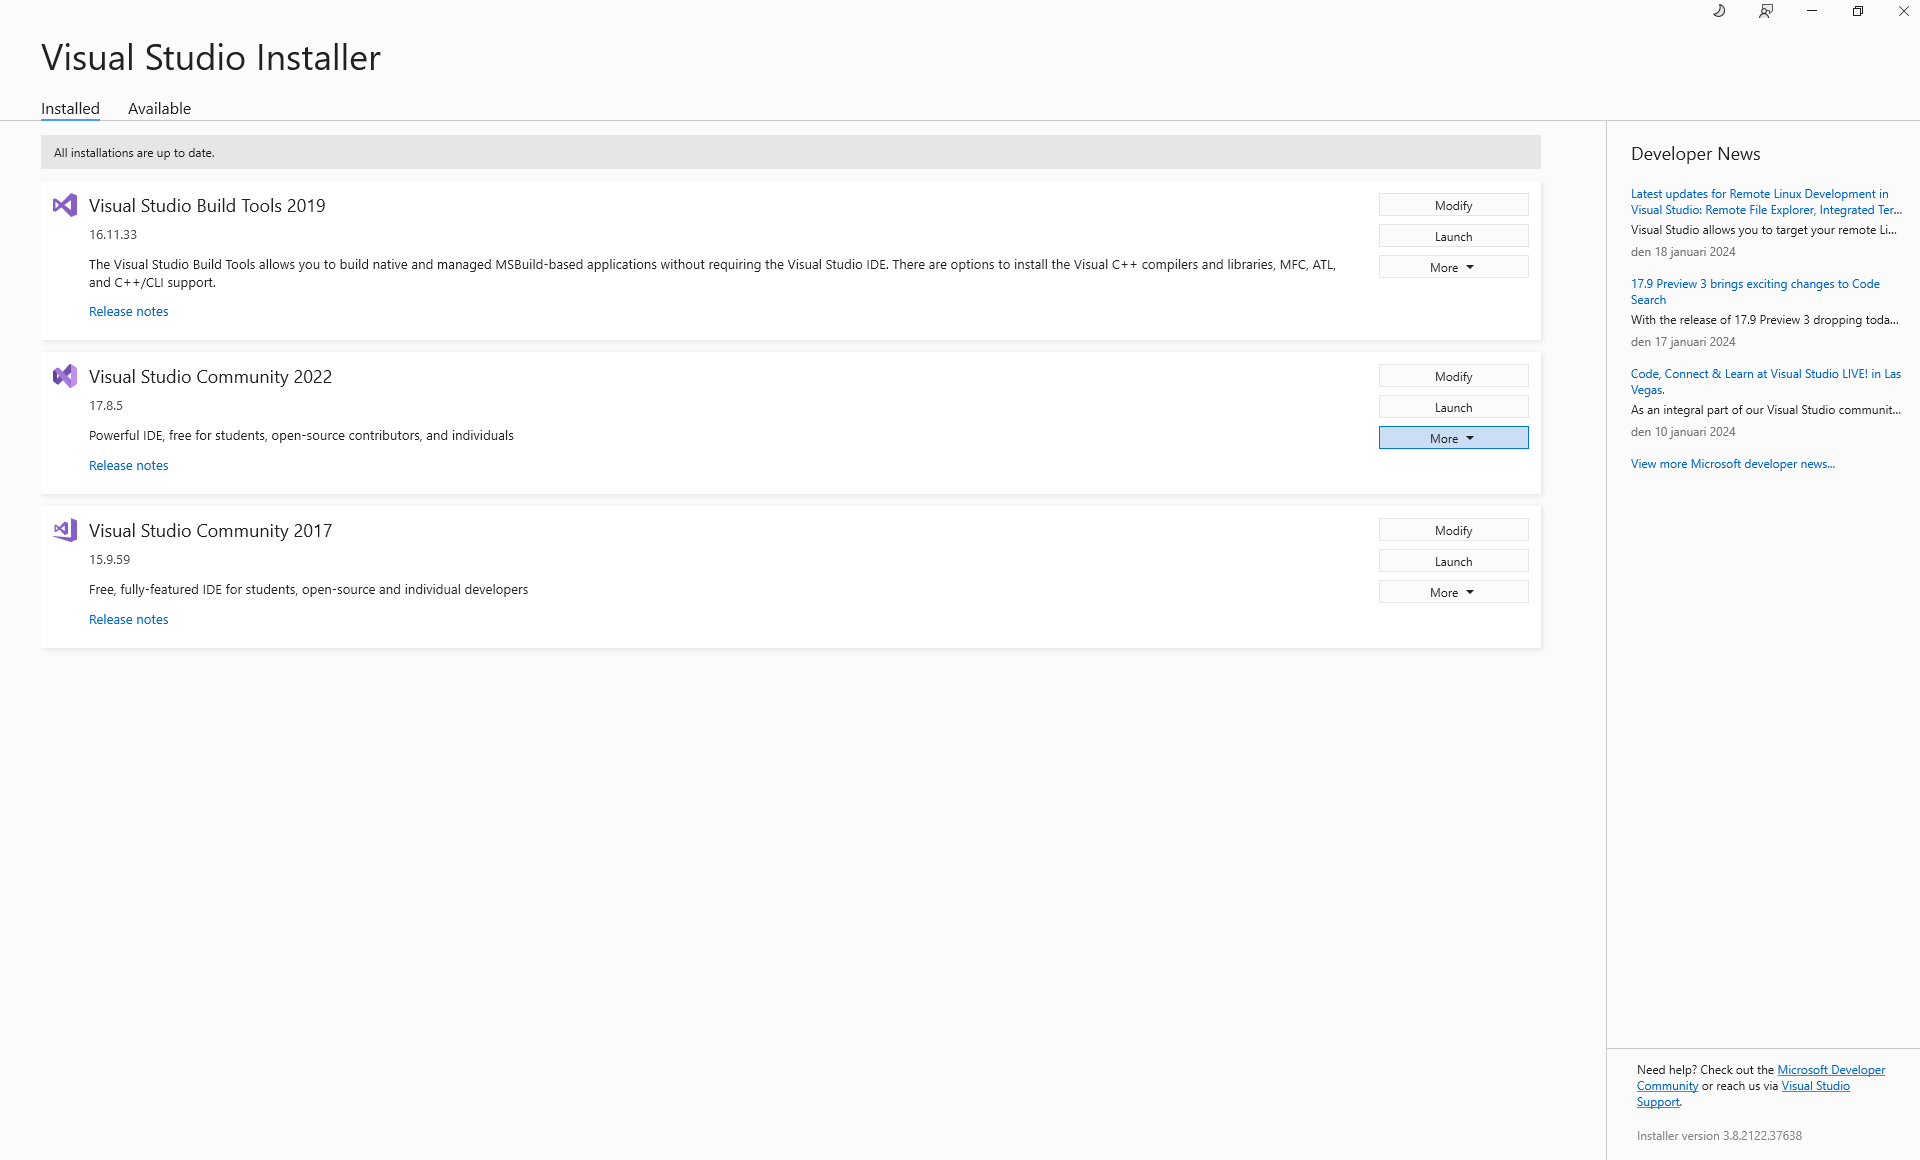Click 'Powerful IDE, free for students' description
1920x1160 pixels.
click(301, 436)
